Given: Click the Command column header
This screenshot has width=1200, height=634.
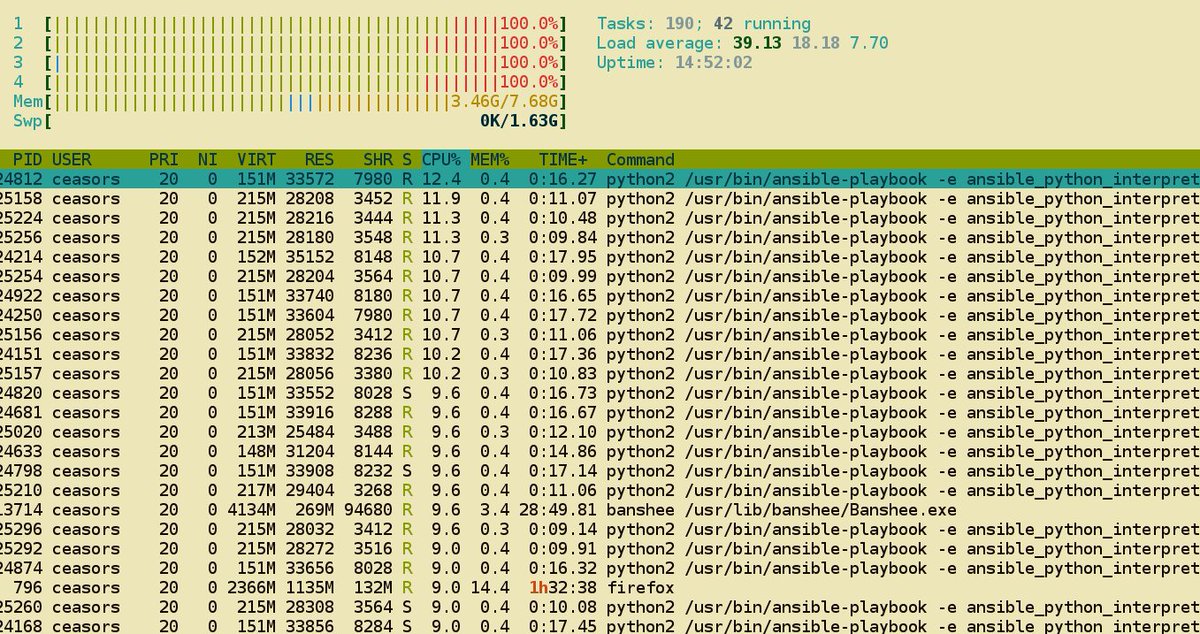Looking at the screenshot, I should coord(641,159).
